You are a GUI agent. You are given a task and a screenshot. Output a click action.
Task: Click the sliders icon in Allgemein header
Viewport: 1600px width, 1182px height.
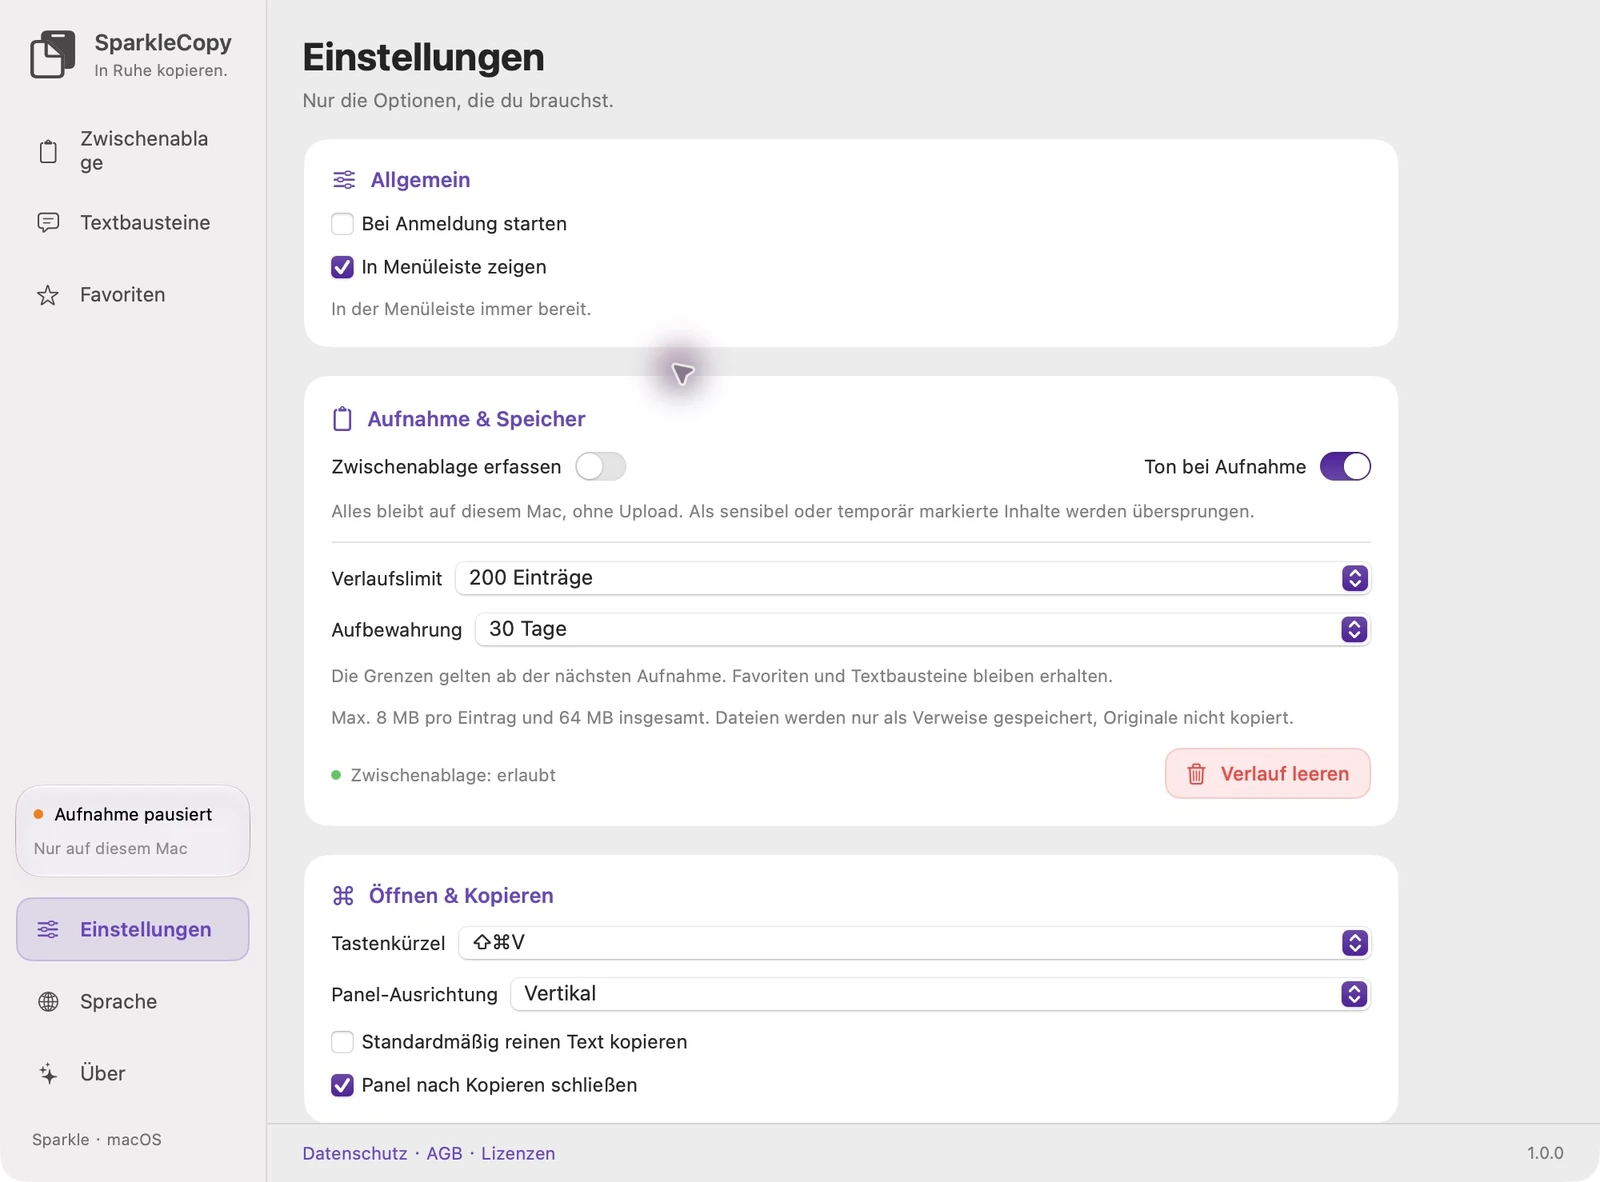344,180
